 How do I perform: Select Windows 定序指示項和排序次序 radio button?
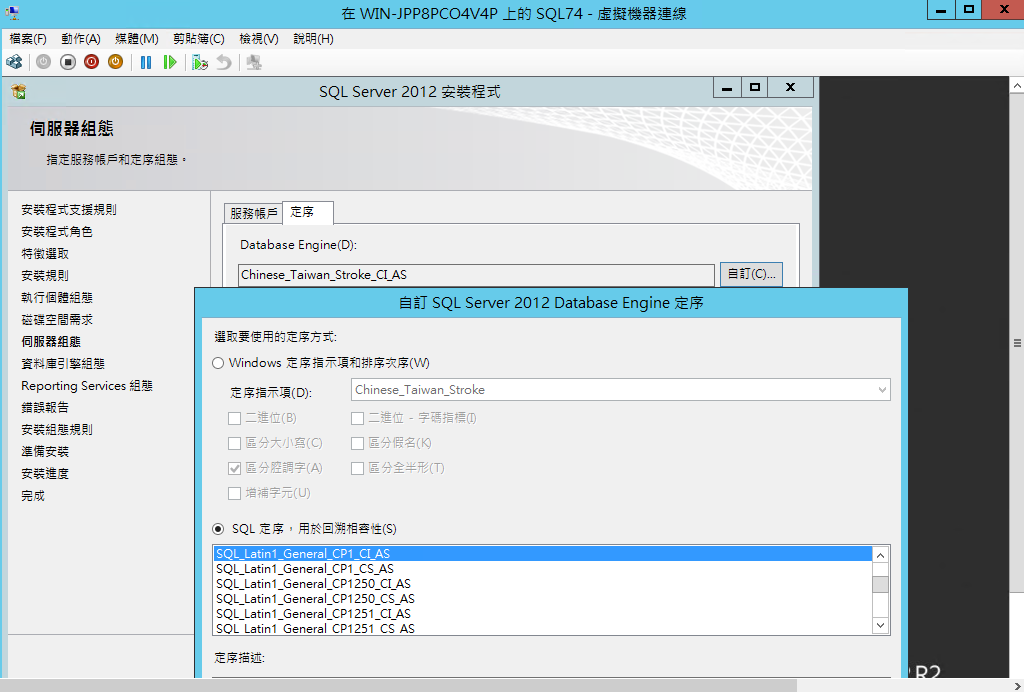[x=218, y=363]
